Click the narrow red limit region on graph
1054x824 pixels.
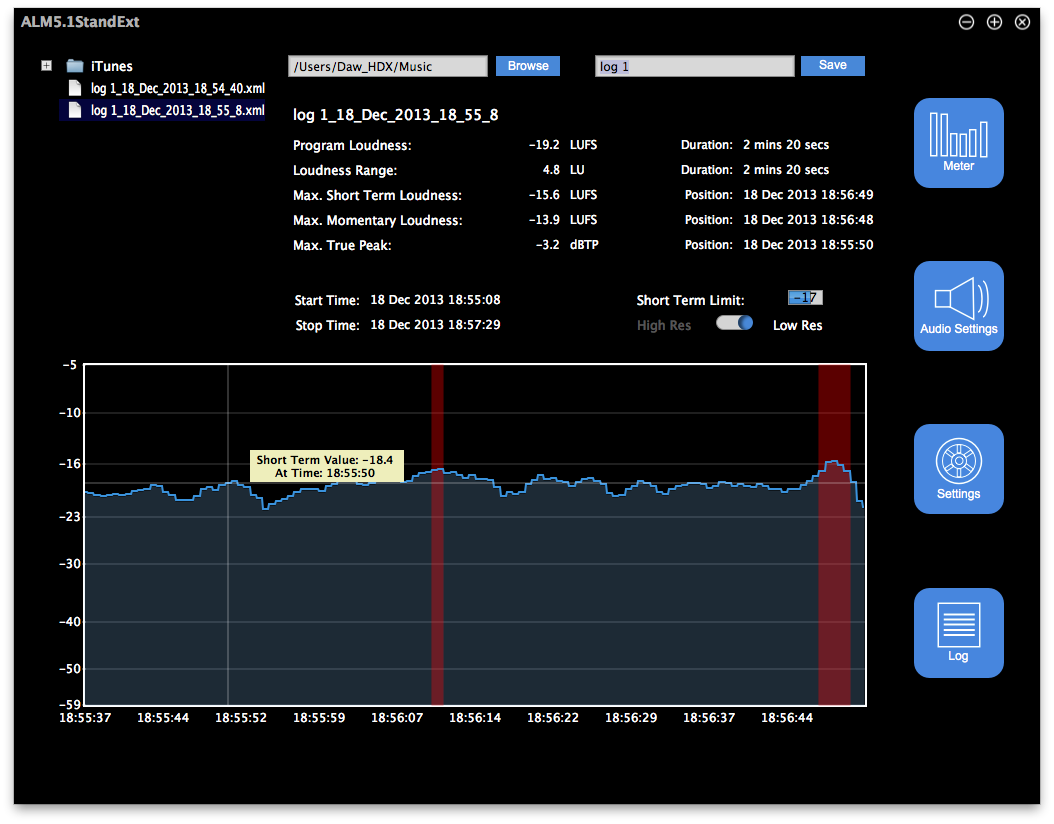(437, 535)
